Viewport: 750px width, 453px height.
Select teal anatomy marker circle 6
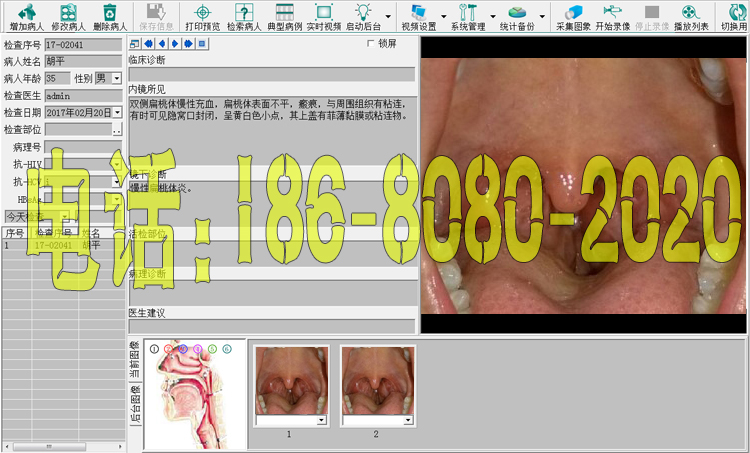tap(227, 349)
